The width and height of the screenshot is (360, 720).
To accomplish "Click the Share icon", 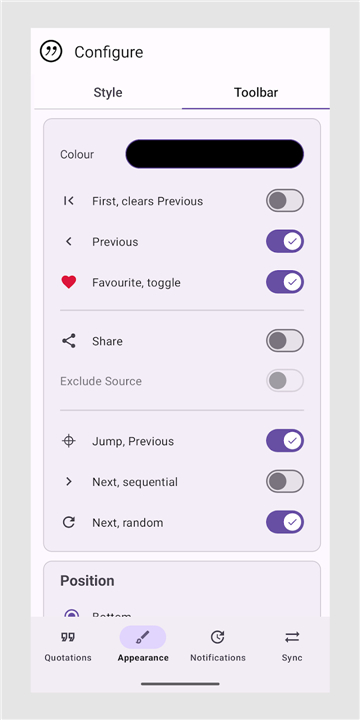I will coord(69,341).
